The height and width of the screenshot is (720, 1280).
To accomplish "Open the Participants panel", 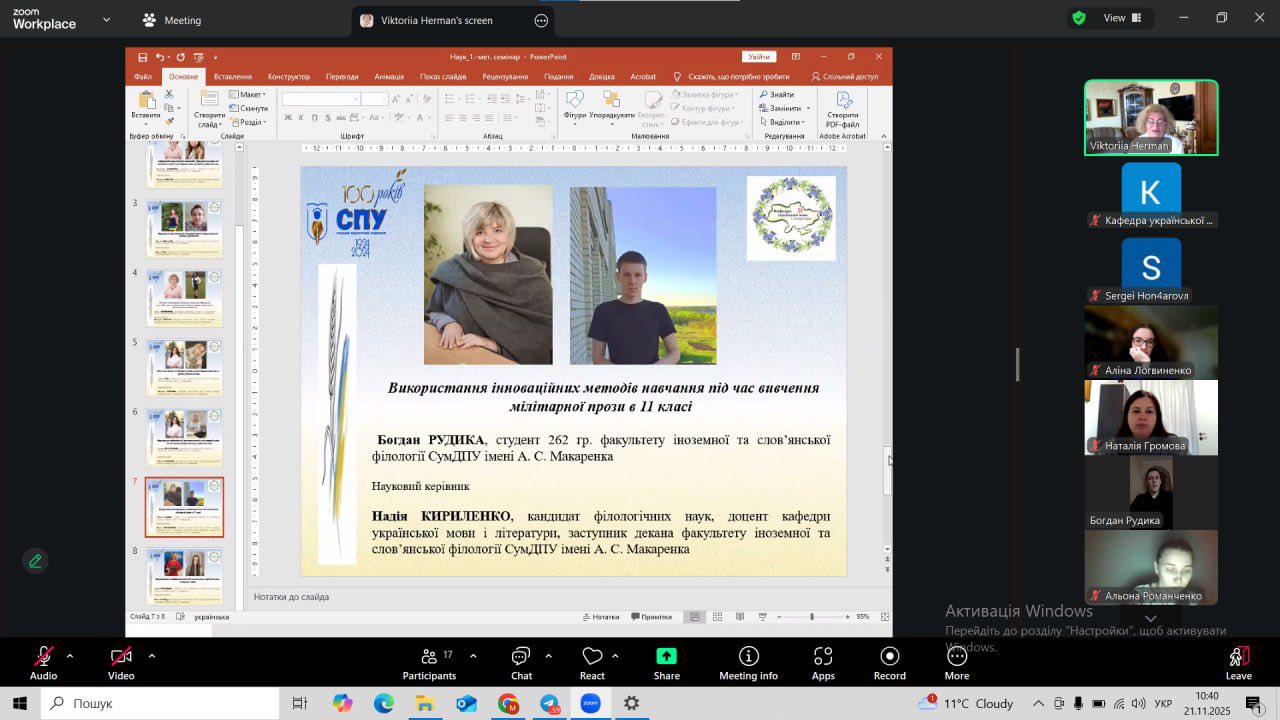I will [x=429, y=663].
